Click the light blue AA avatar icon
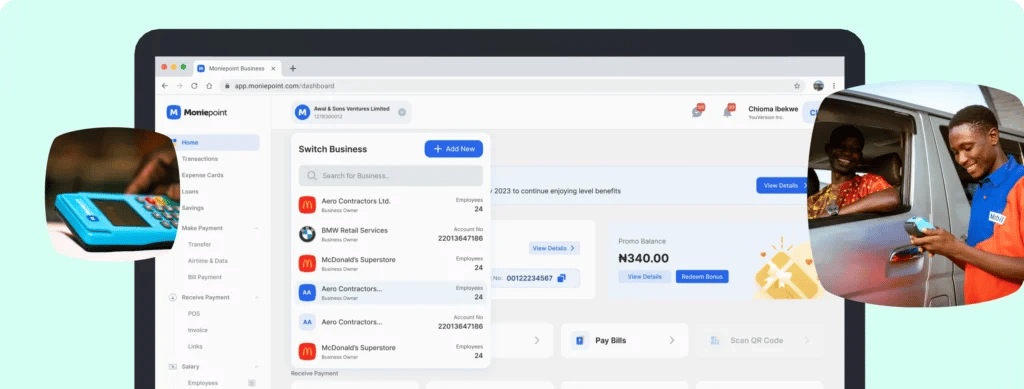The image size is (1024, 389). point(307,322)
